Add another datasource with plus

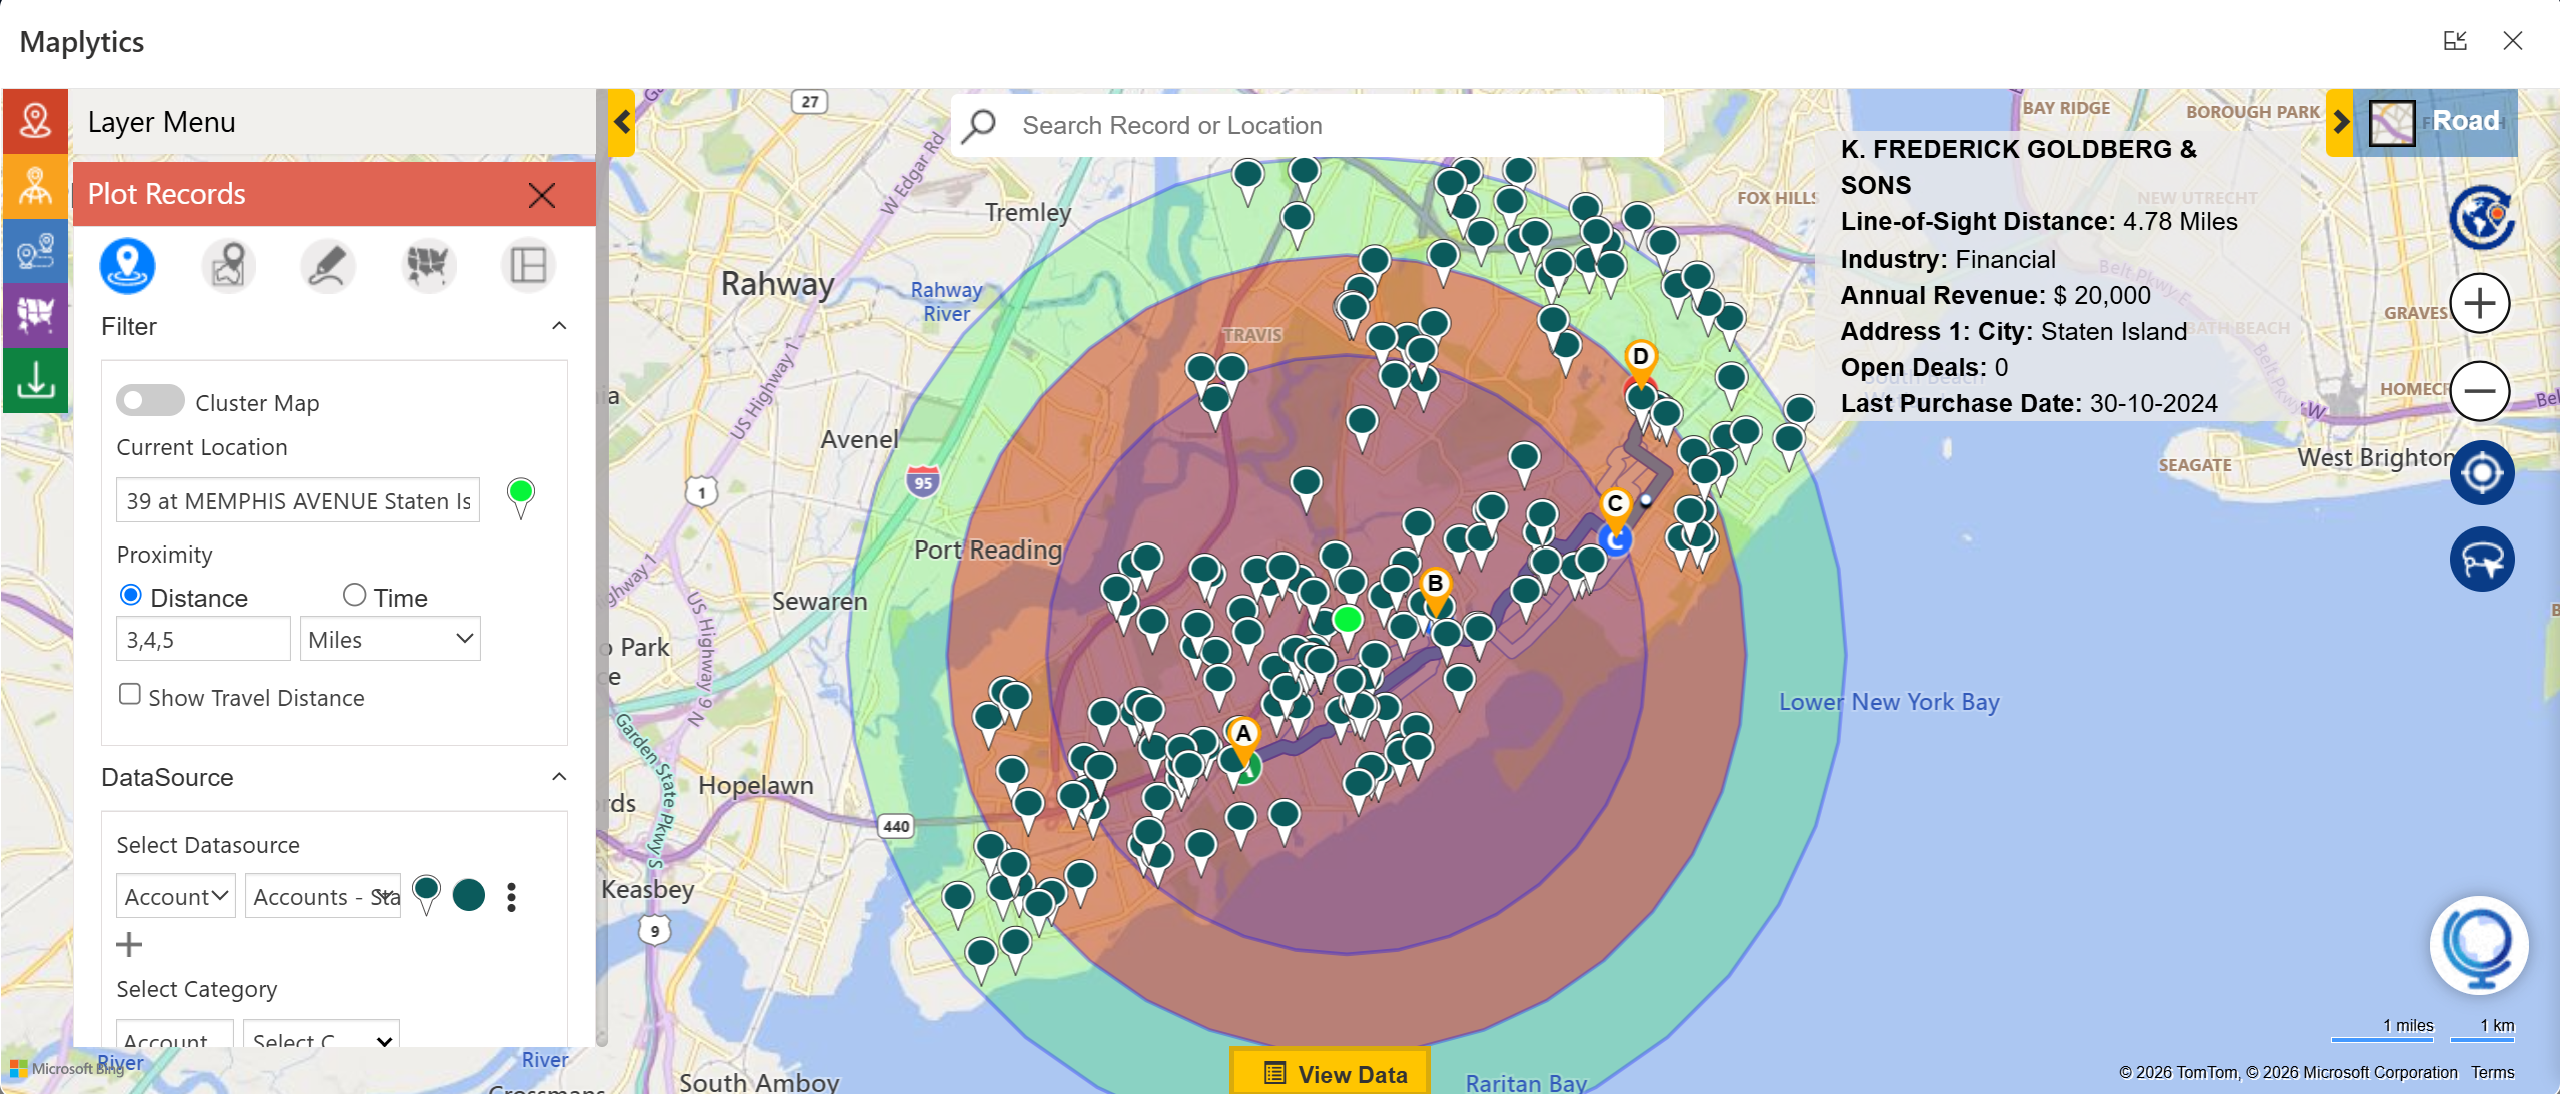(129, 944)
